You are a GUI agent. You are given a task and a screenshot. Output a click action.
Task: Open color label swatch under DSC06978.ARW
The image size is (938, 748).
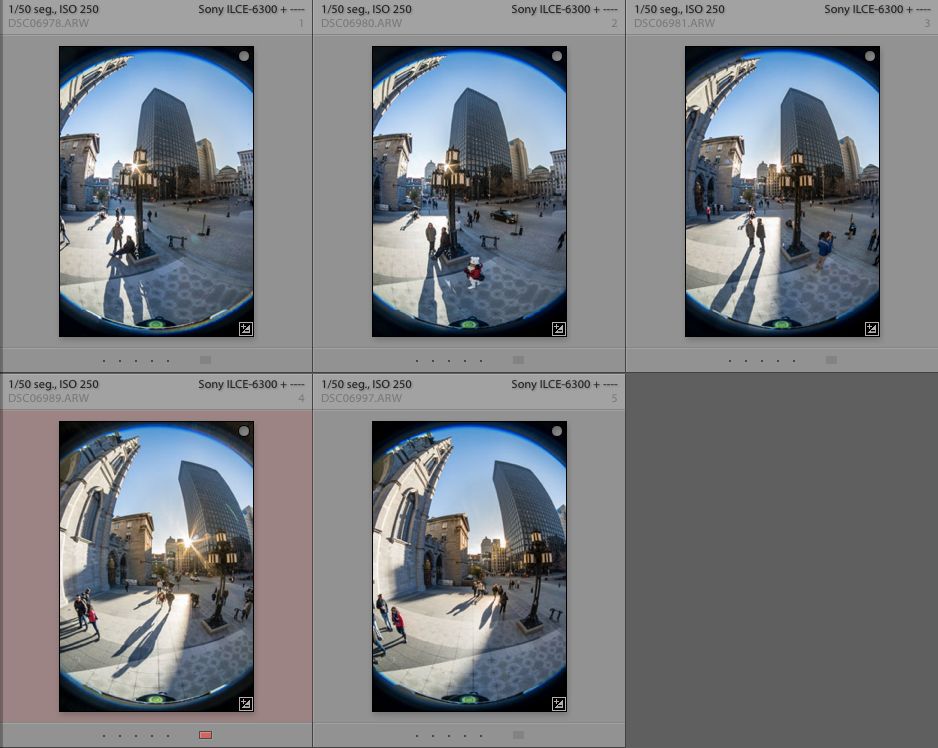(x=205, y=360)
